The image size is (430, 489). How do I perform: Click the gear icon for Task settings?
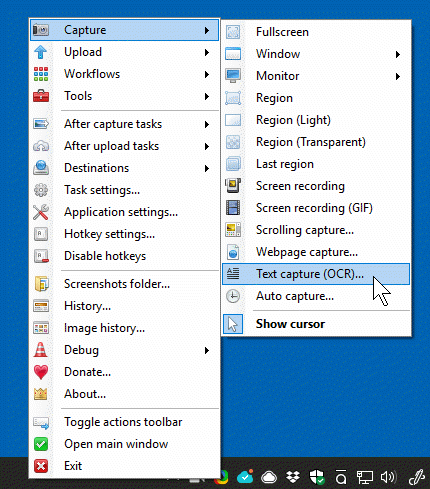pos(41,190)
